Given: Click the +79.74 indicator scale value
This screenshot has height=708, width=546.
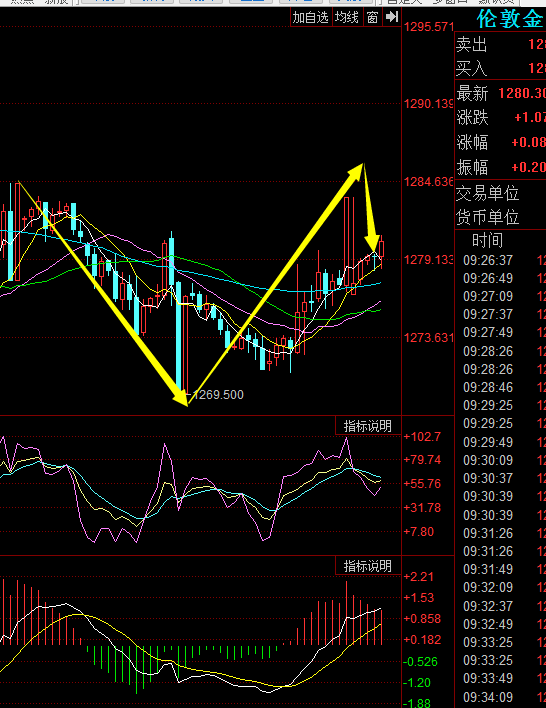Looking at the screenshot, I should pyautogui.click(x=422, y=460).
